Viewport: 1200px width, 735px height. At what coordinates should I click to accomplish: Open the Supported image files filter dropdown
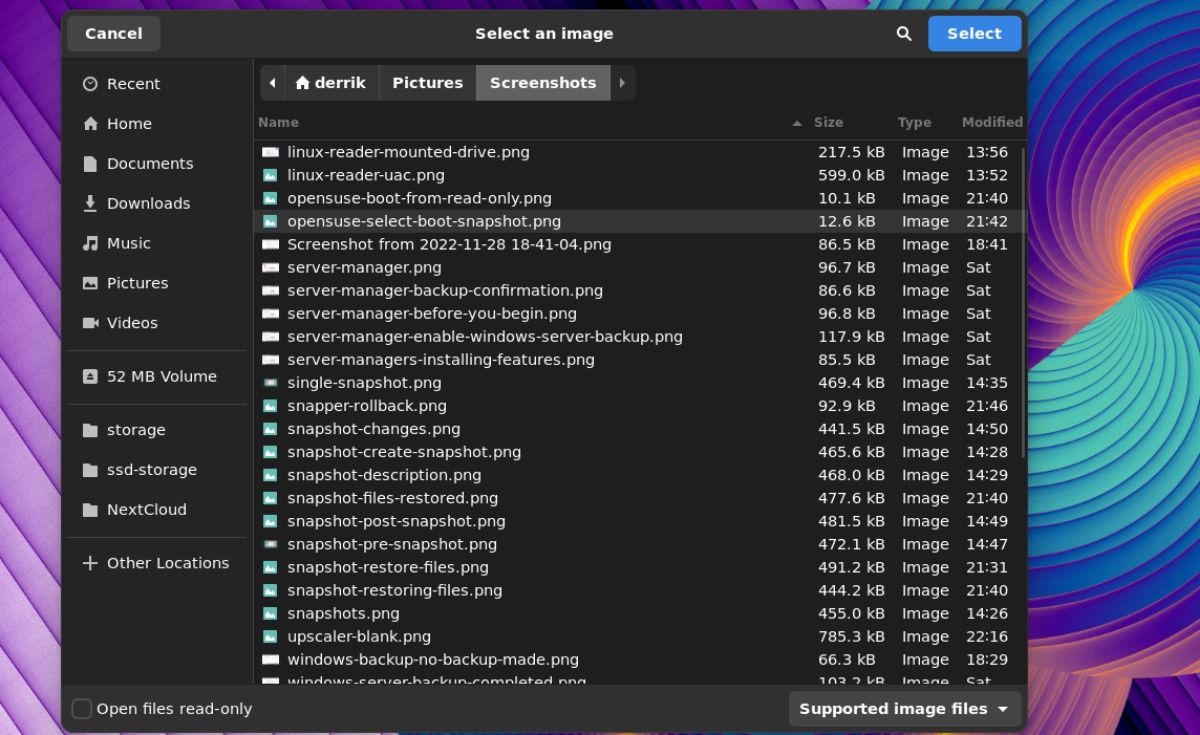(904, 708)
